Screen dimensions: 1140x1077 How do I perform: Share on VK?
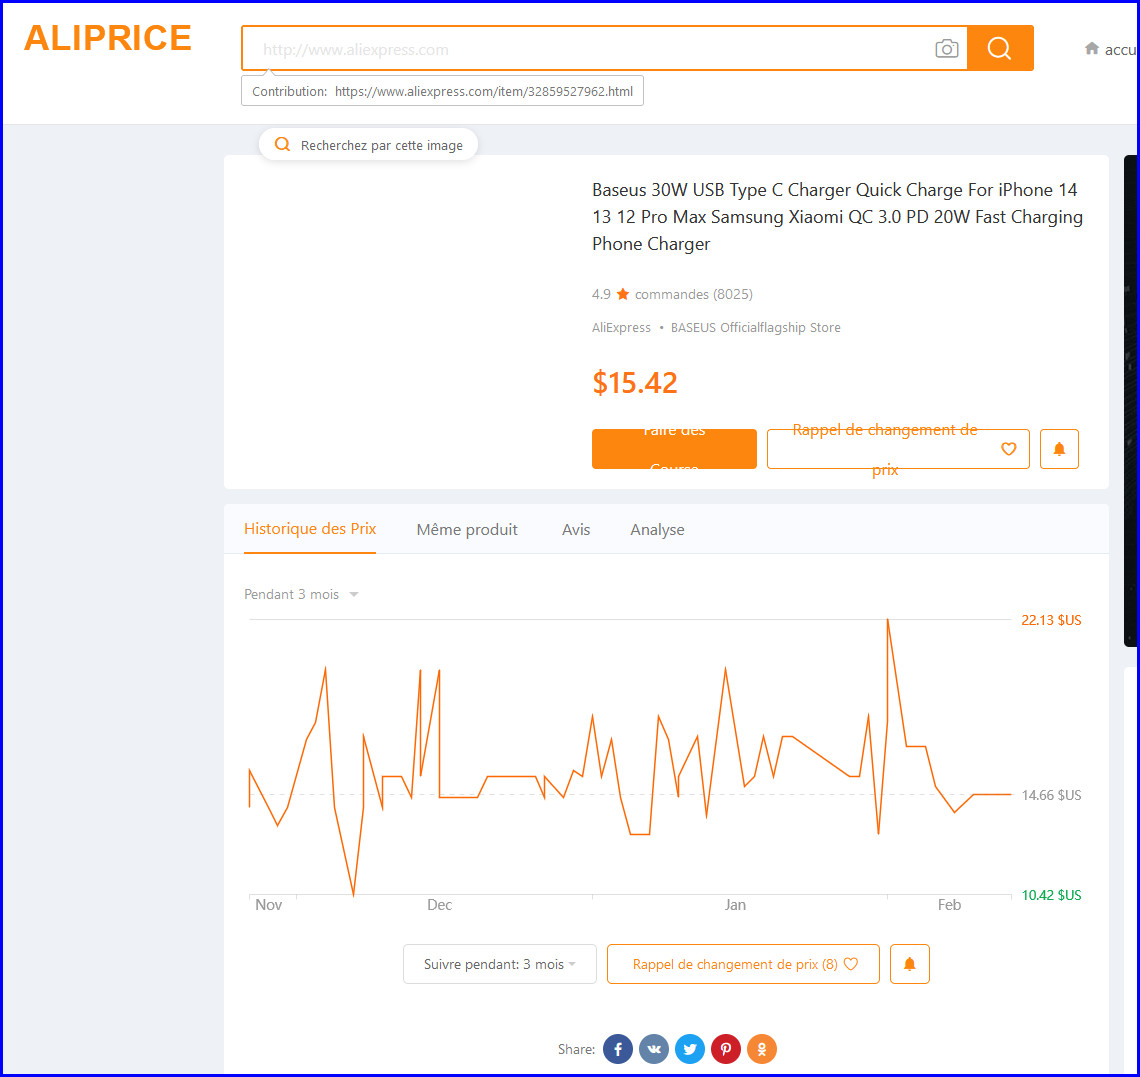click(654, 1049)
